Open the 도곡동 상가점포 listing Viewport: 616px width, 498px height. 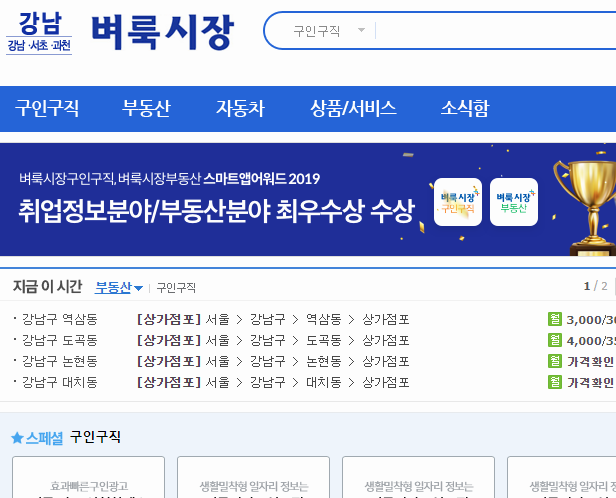[273, 341]
